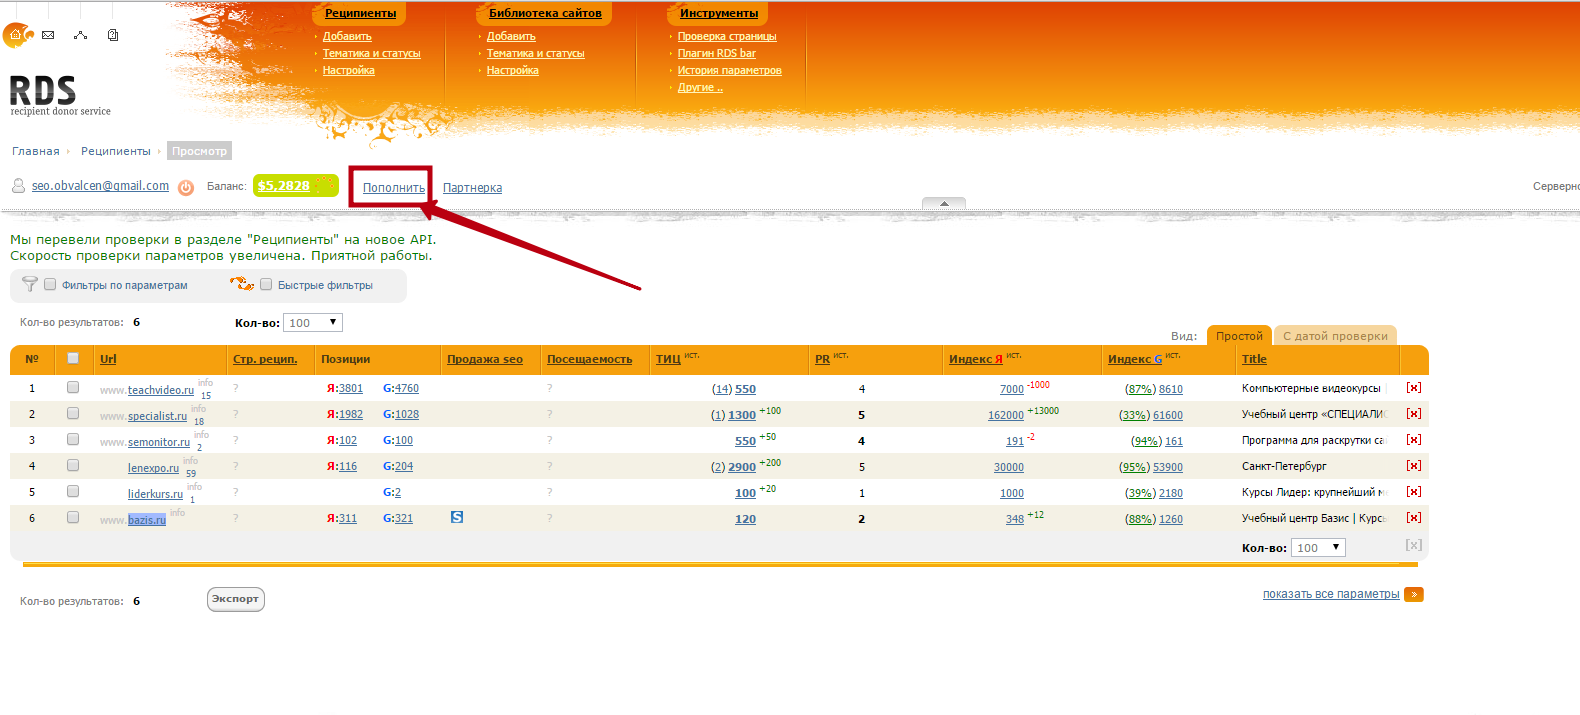Click the orange home icon

tap(15, 35)
